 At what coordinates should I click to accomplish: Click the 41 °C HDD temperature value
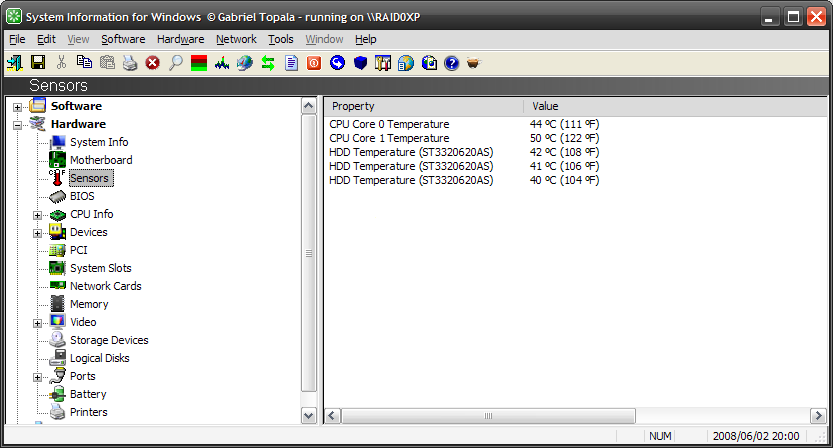point(564,166)
